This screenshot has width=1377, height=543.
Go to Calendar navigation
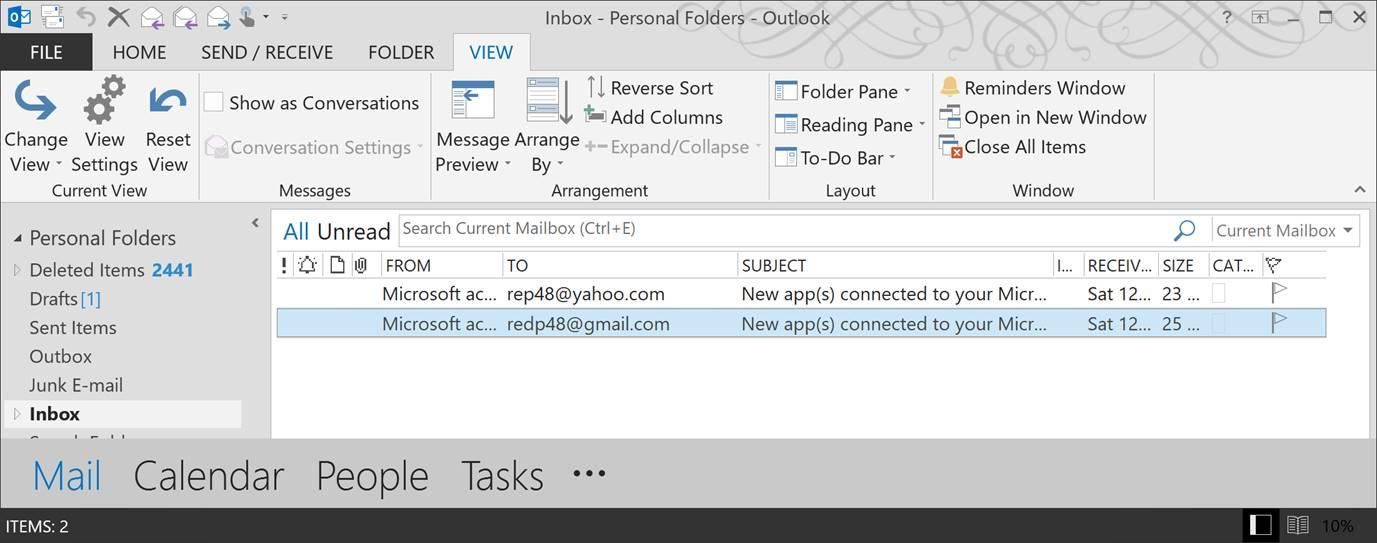point(208,476)
